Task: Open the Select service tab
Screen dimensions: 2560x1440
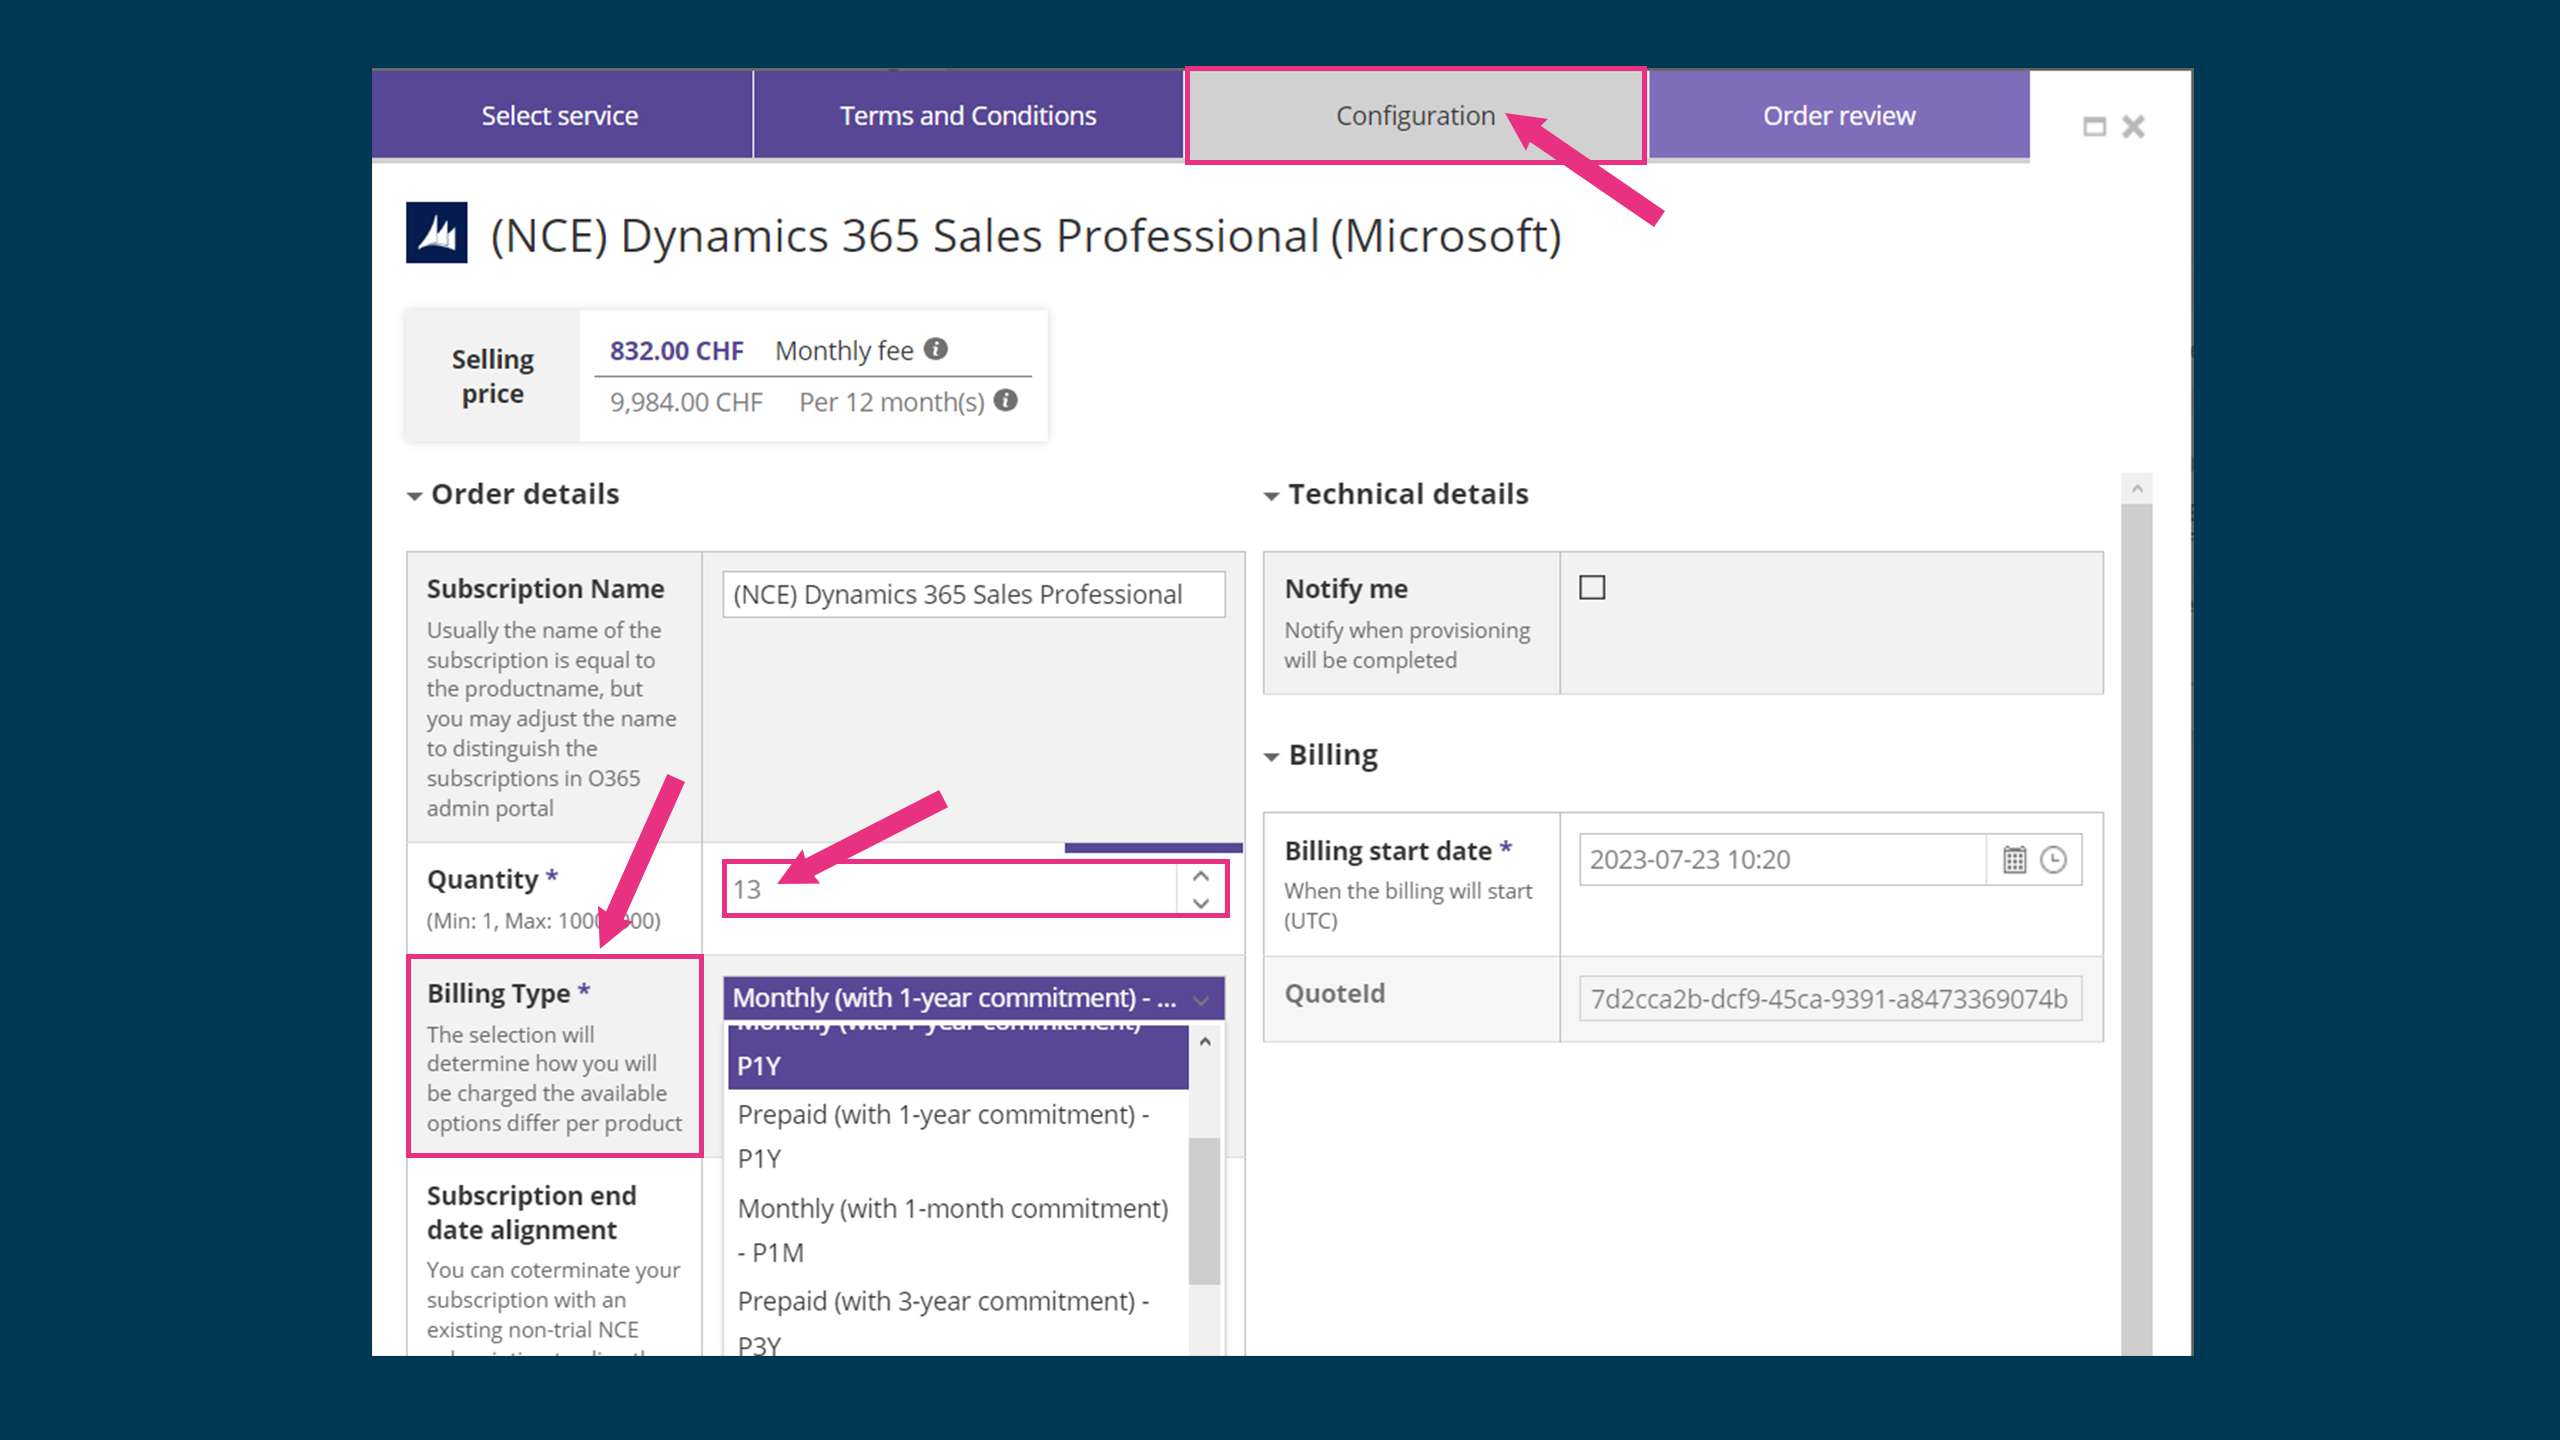Action: pyautogui.click(x=560, y=116)
